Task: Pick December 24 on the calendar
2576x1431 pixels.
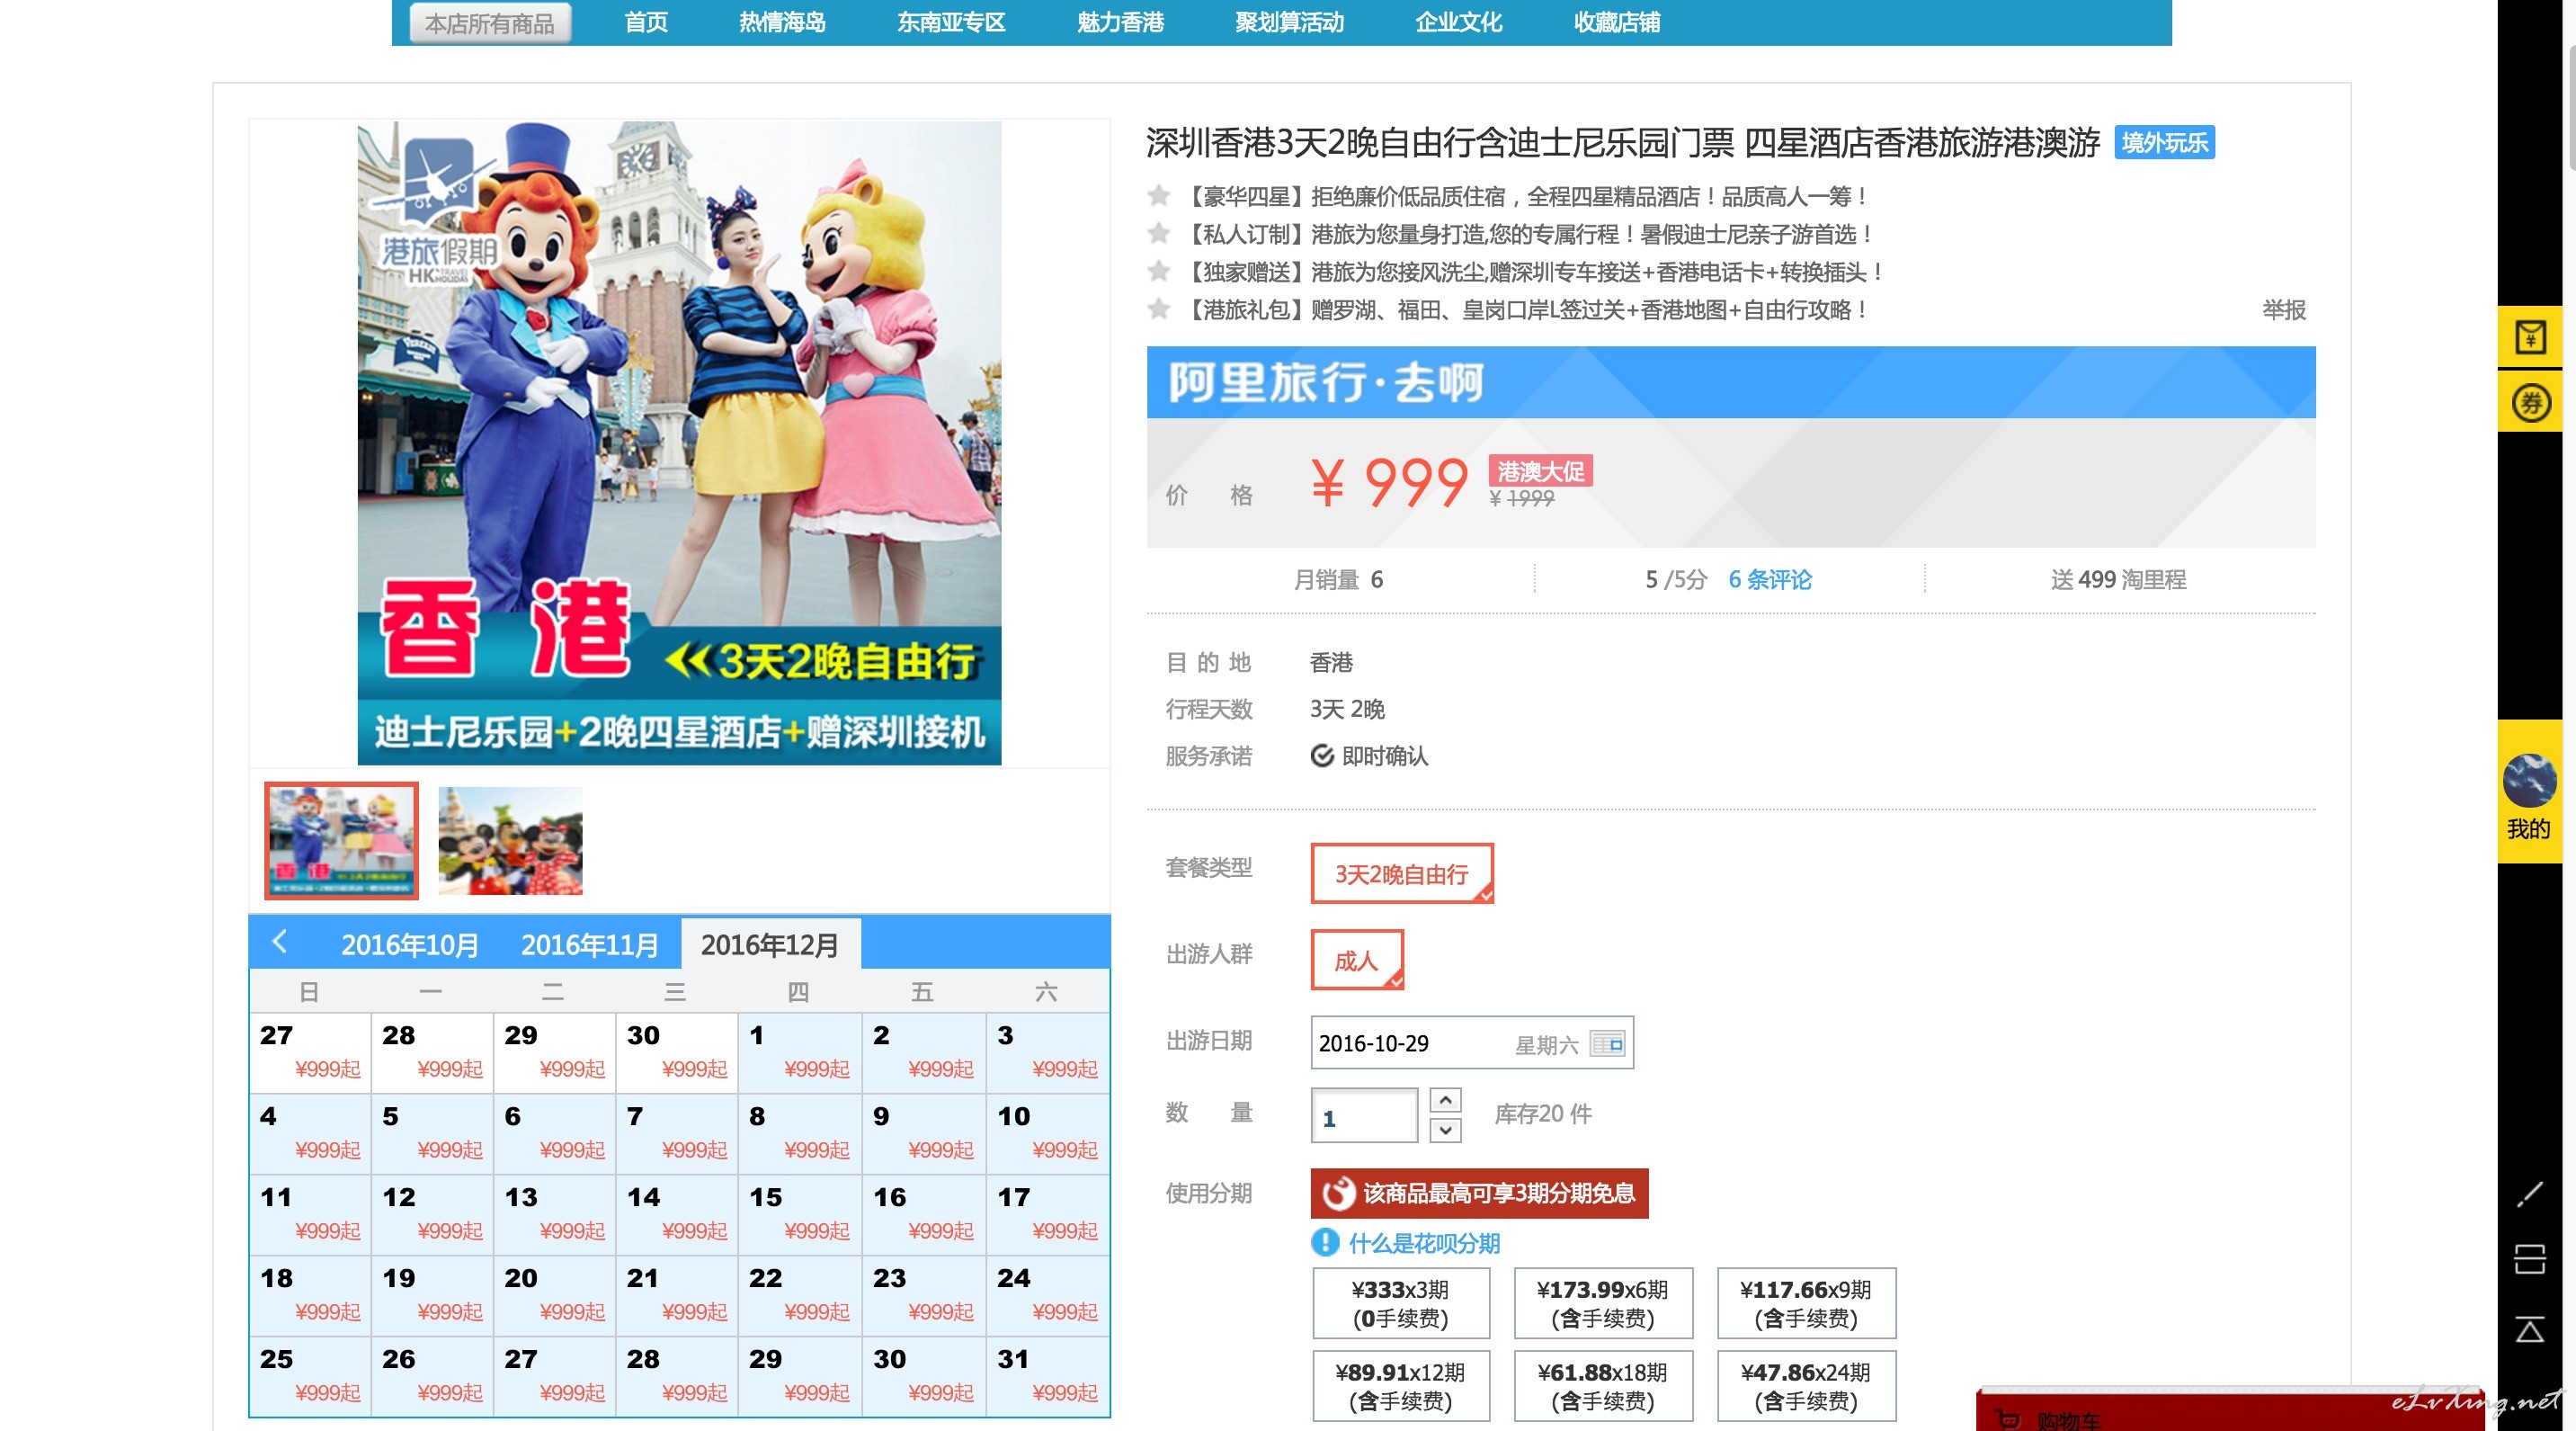Action: pyautogui.click(x=1047, y=1296)
